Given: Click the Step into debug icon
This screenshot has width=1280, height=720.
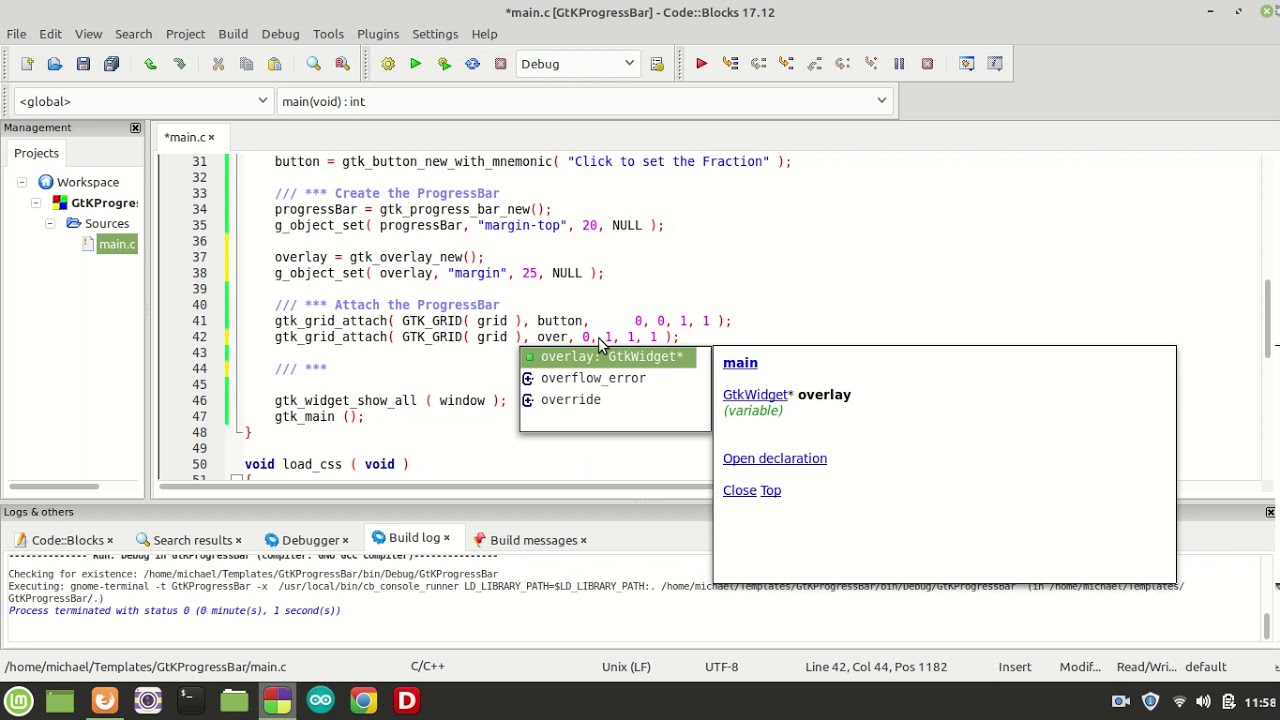Looking at the screenshot, I should click(786, 64).
